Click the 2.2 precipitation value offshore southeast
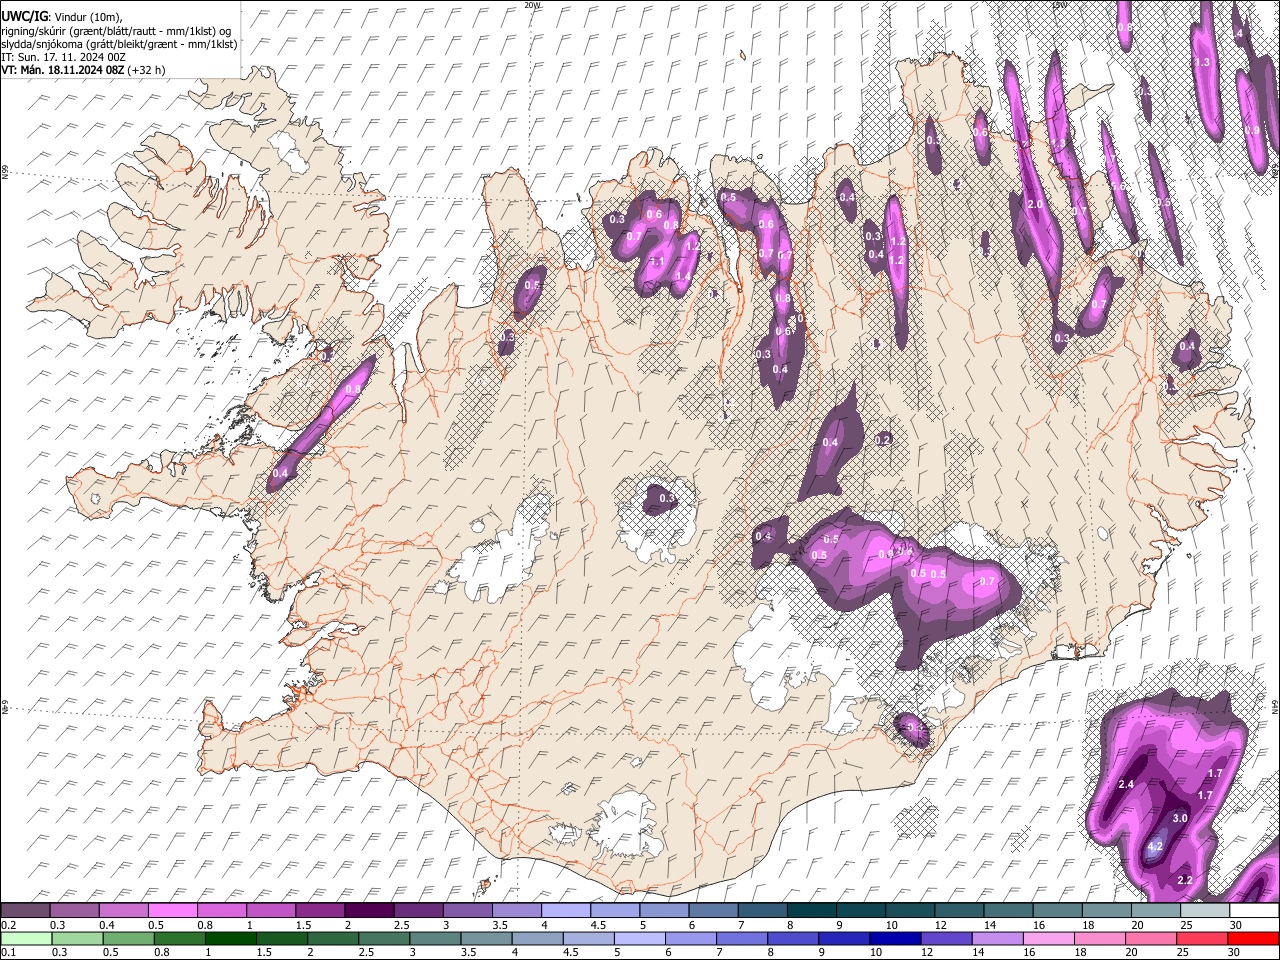The width and height of the screenshot is (1280, 960). pos(1186,880)
